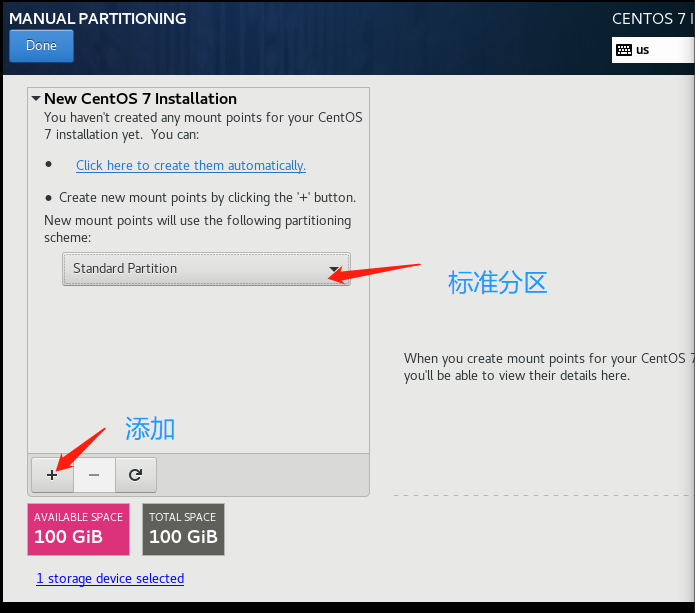
Task: Click the text 'New CentOS 7 Installation'
Action: point(140,99)
